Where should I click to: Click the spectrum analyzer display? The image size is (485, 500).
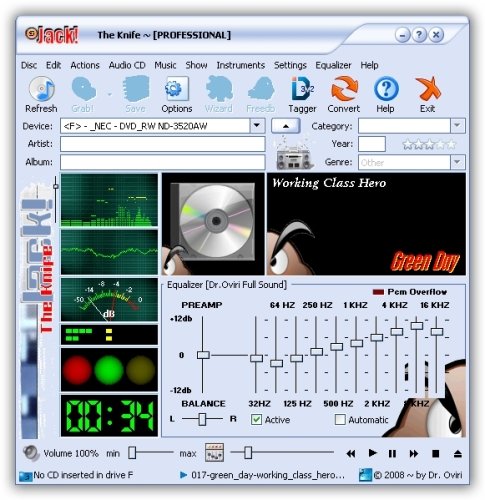109,200
